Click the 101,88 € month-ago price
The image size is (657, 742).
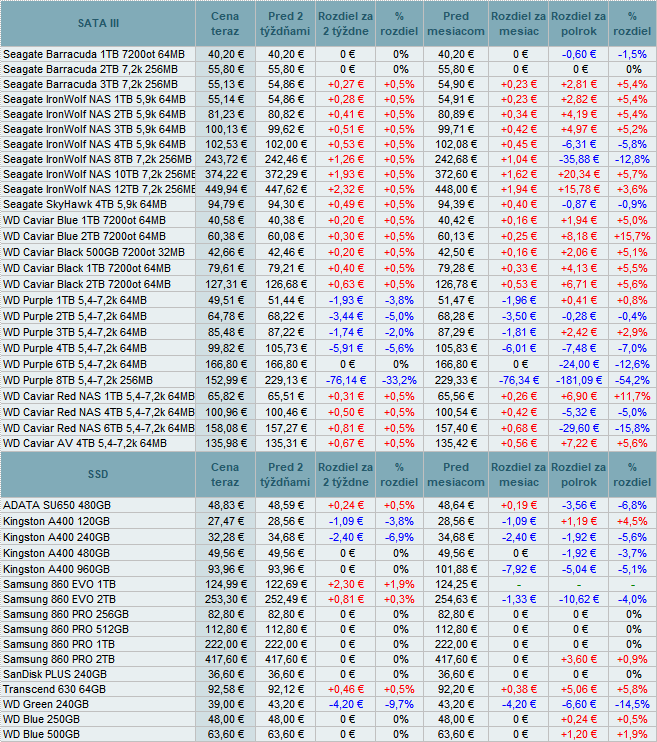pyautogui.click(x=454, y=569)
